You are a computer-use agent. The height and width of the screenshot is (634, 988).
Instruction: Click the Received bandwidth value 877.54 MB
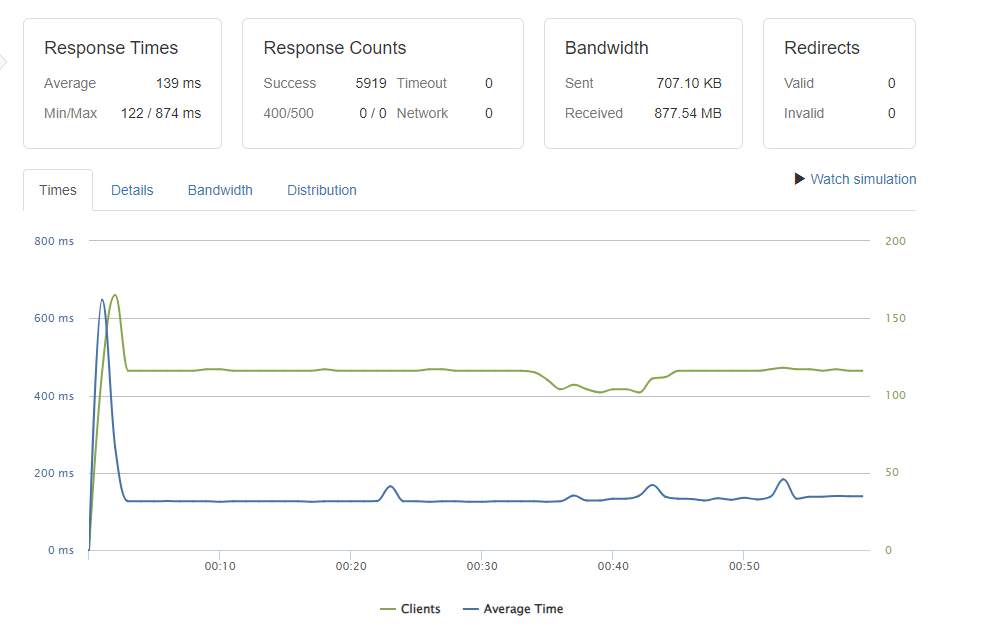(x=687, y=113)
